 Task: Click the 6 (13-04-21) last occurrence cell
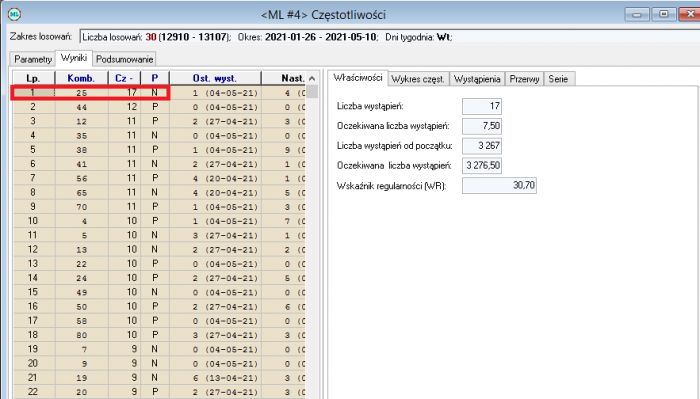click(x=215, y=378)
